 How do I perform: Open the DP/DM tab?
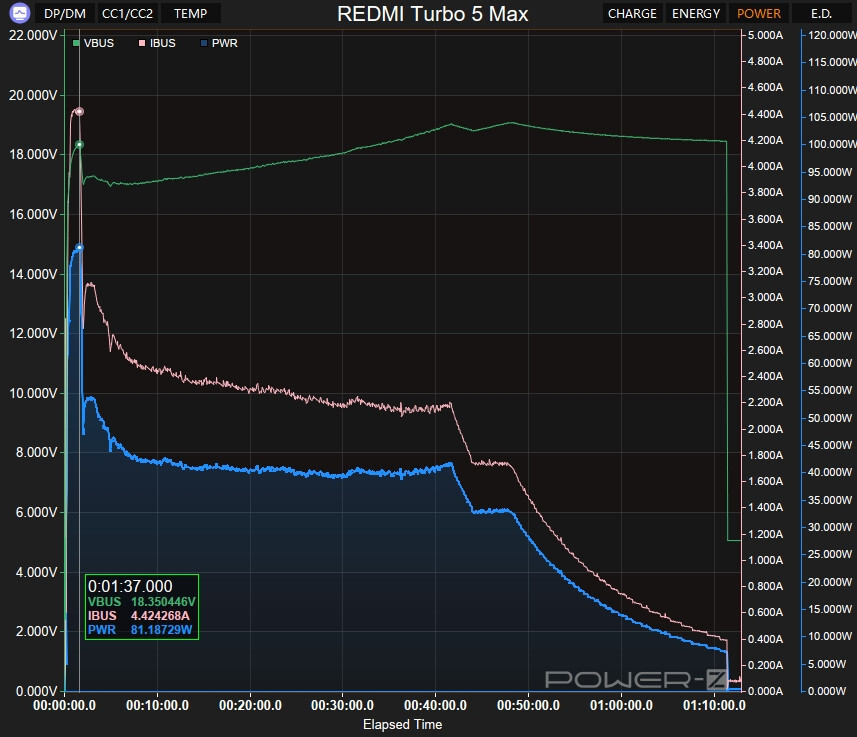pos(64,14)
